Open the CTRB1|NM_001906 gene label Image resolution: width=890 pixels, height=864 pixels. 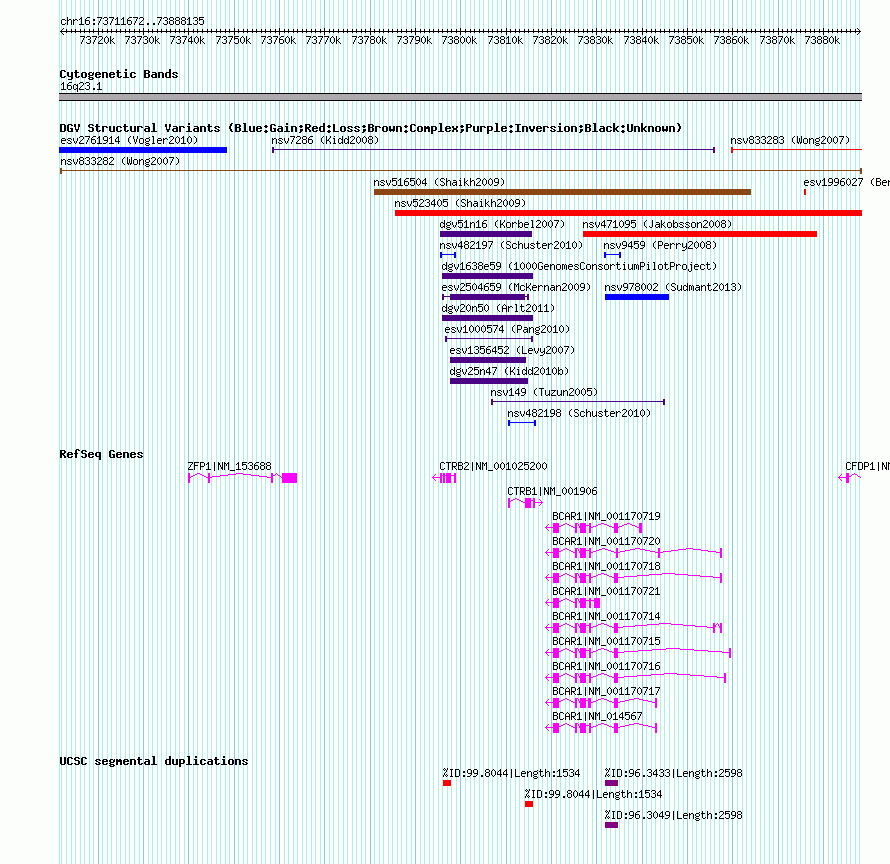tap(552, 491)
